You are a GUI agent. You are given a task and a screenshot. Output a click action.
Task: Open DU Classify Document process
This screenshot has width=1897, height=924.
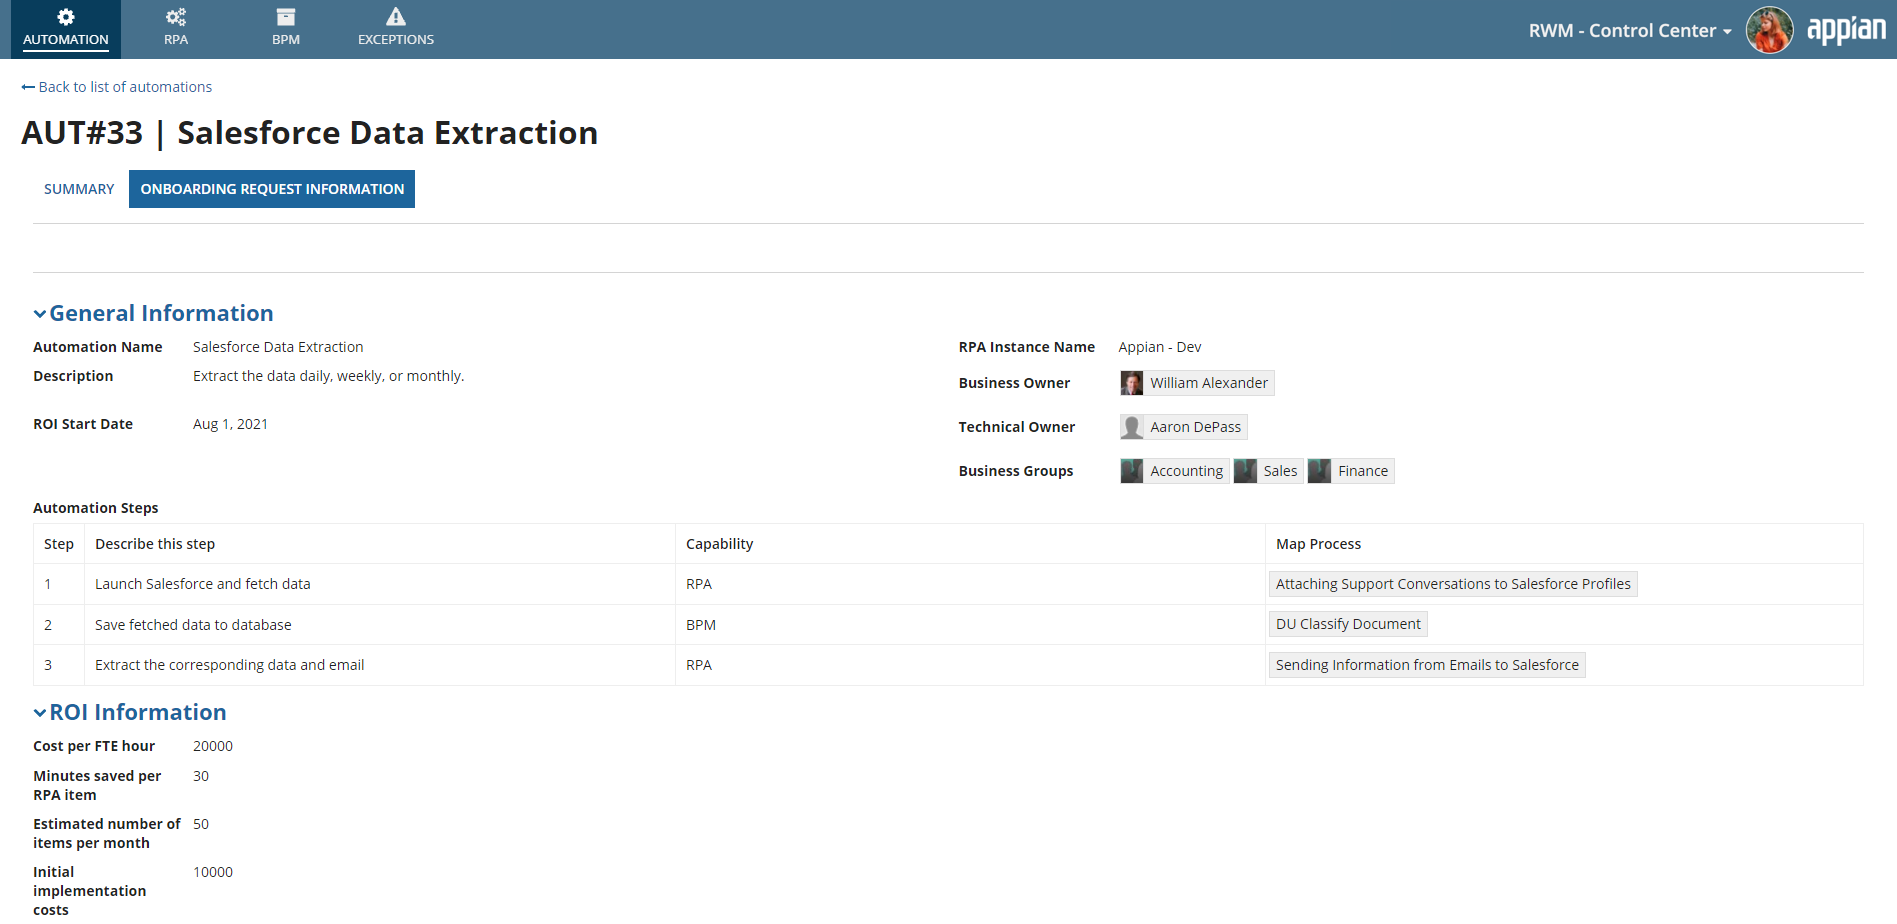coord(1348,624)
